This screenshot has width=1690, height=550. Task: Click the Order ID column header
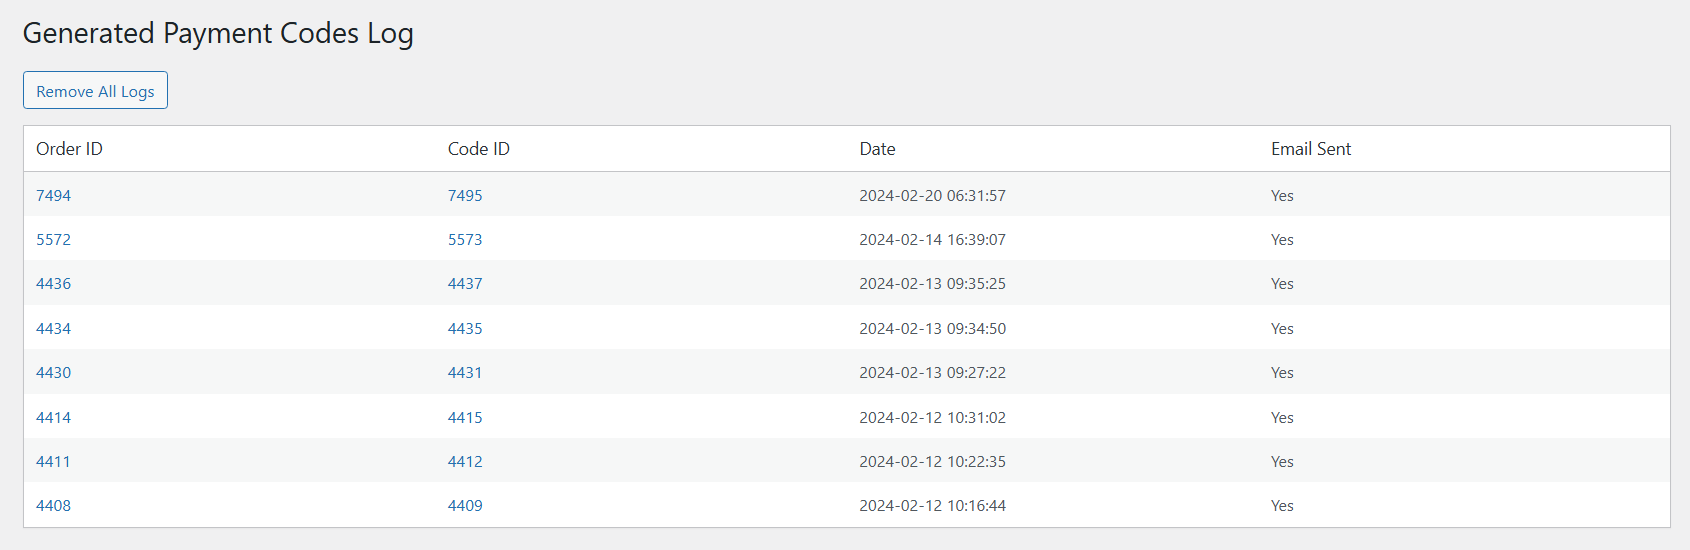(x=69, y=149)
